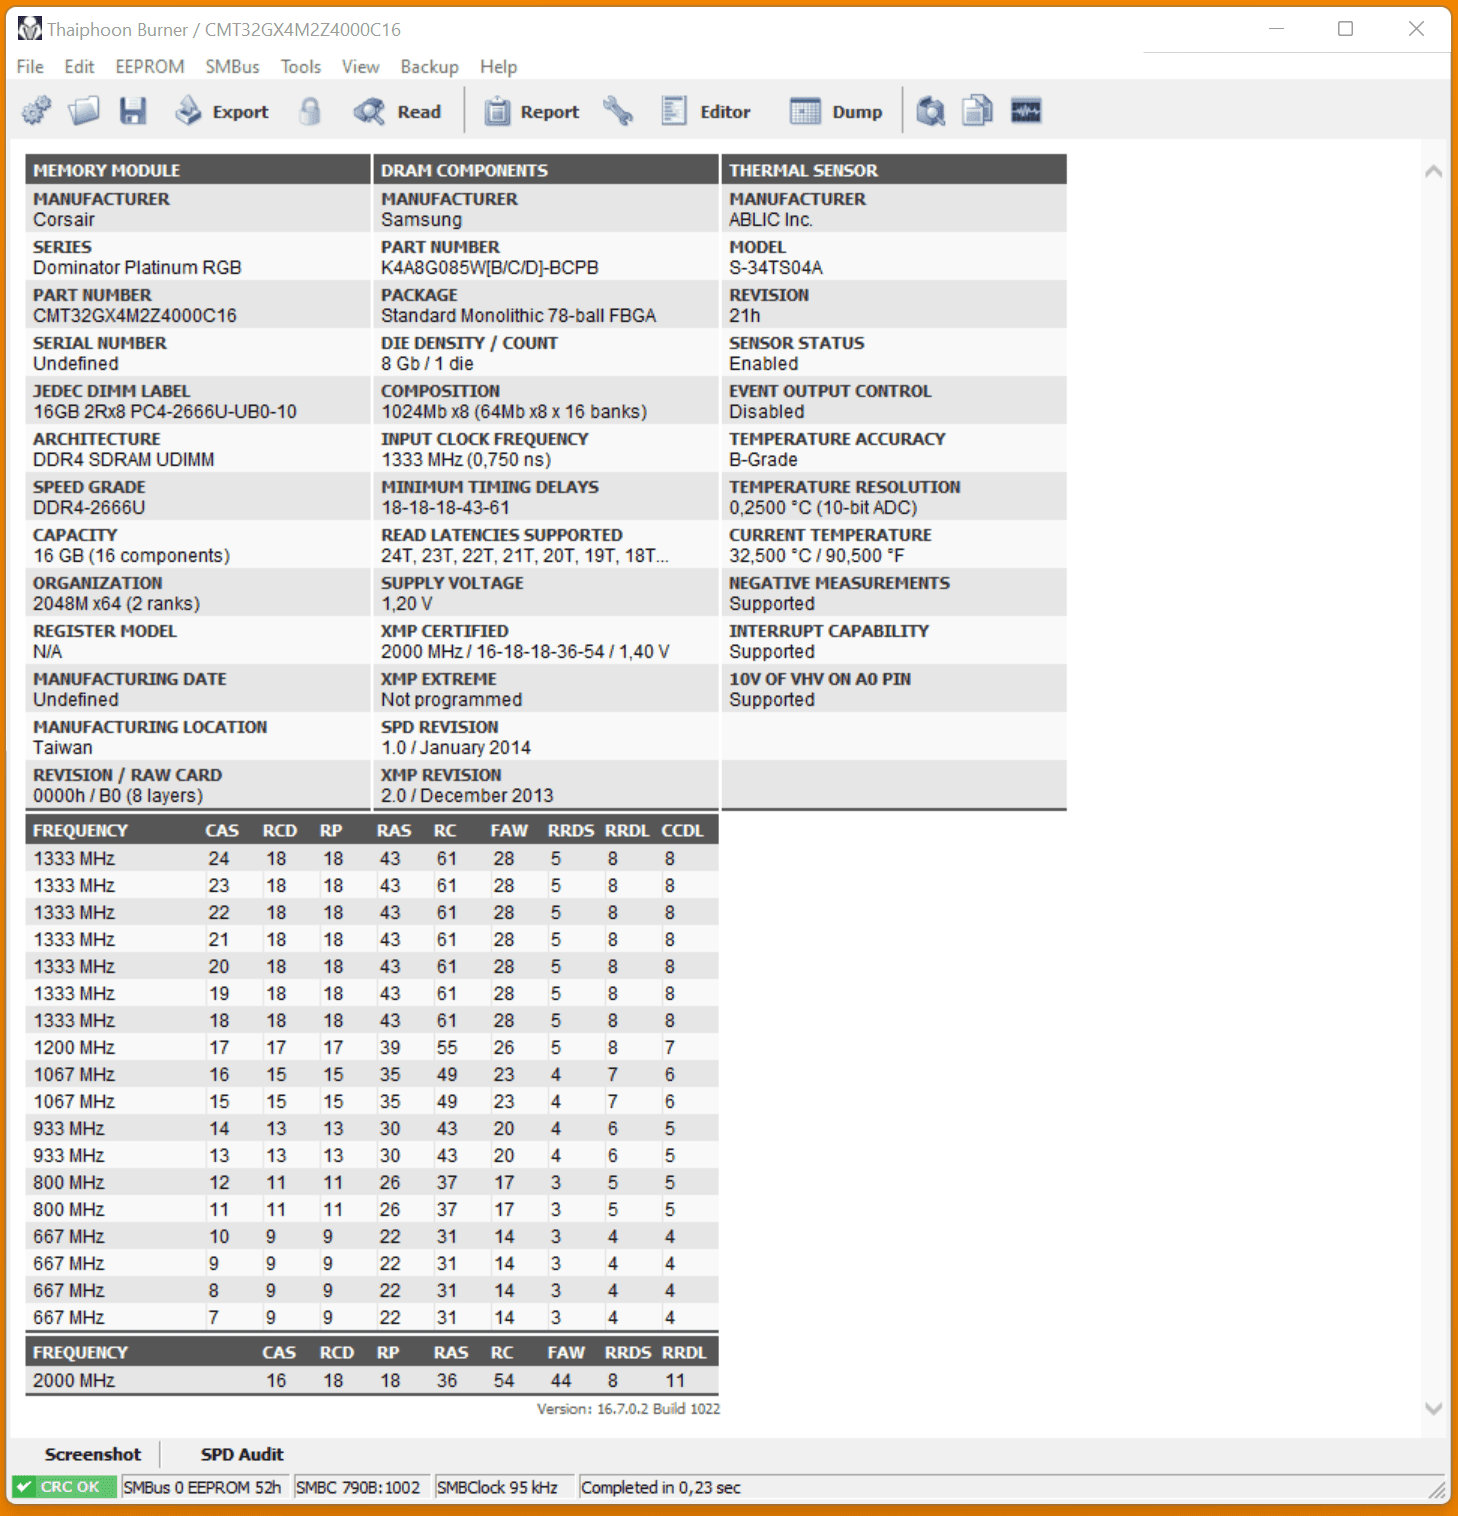Click DRAM part number K4A8G085W[B/C/D]-BCPB
Screen dimensions: 1458x1516
click(x=490, y=268)
